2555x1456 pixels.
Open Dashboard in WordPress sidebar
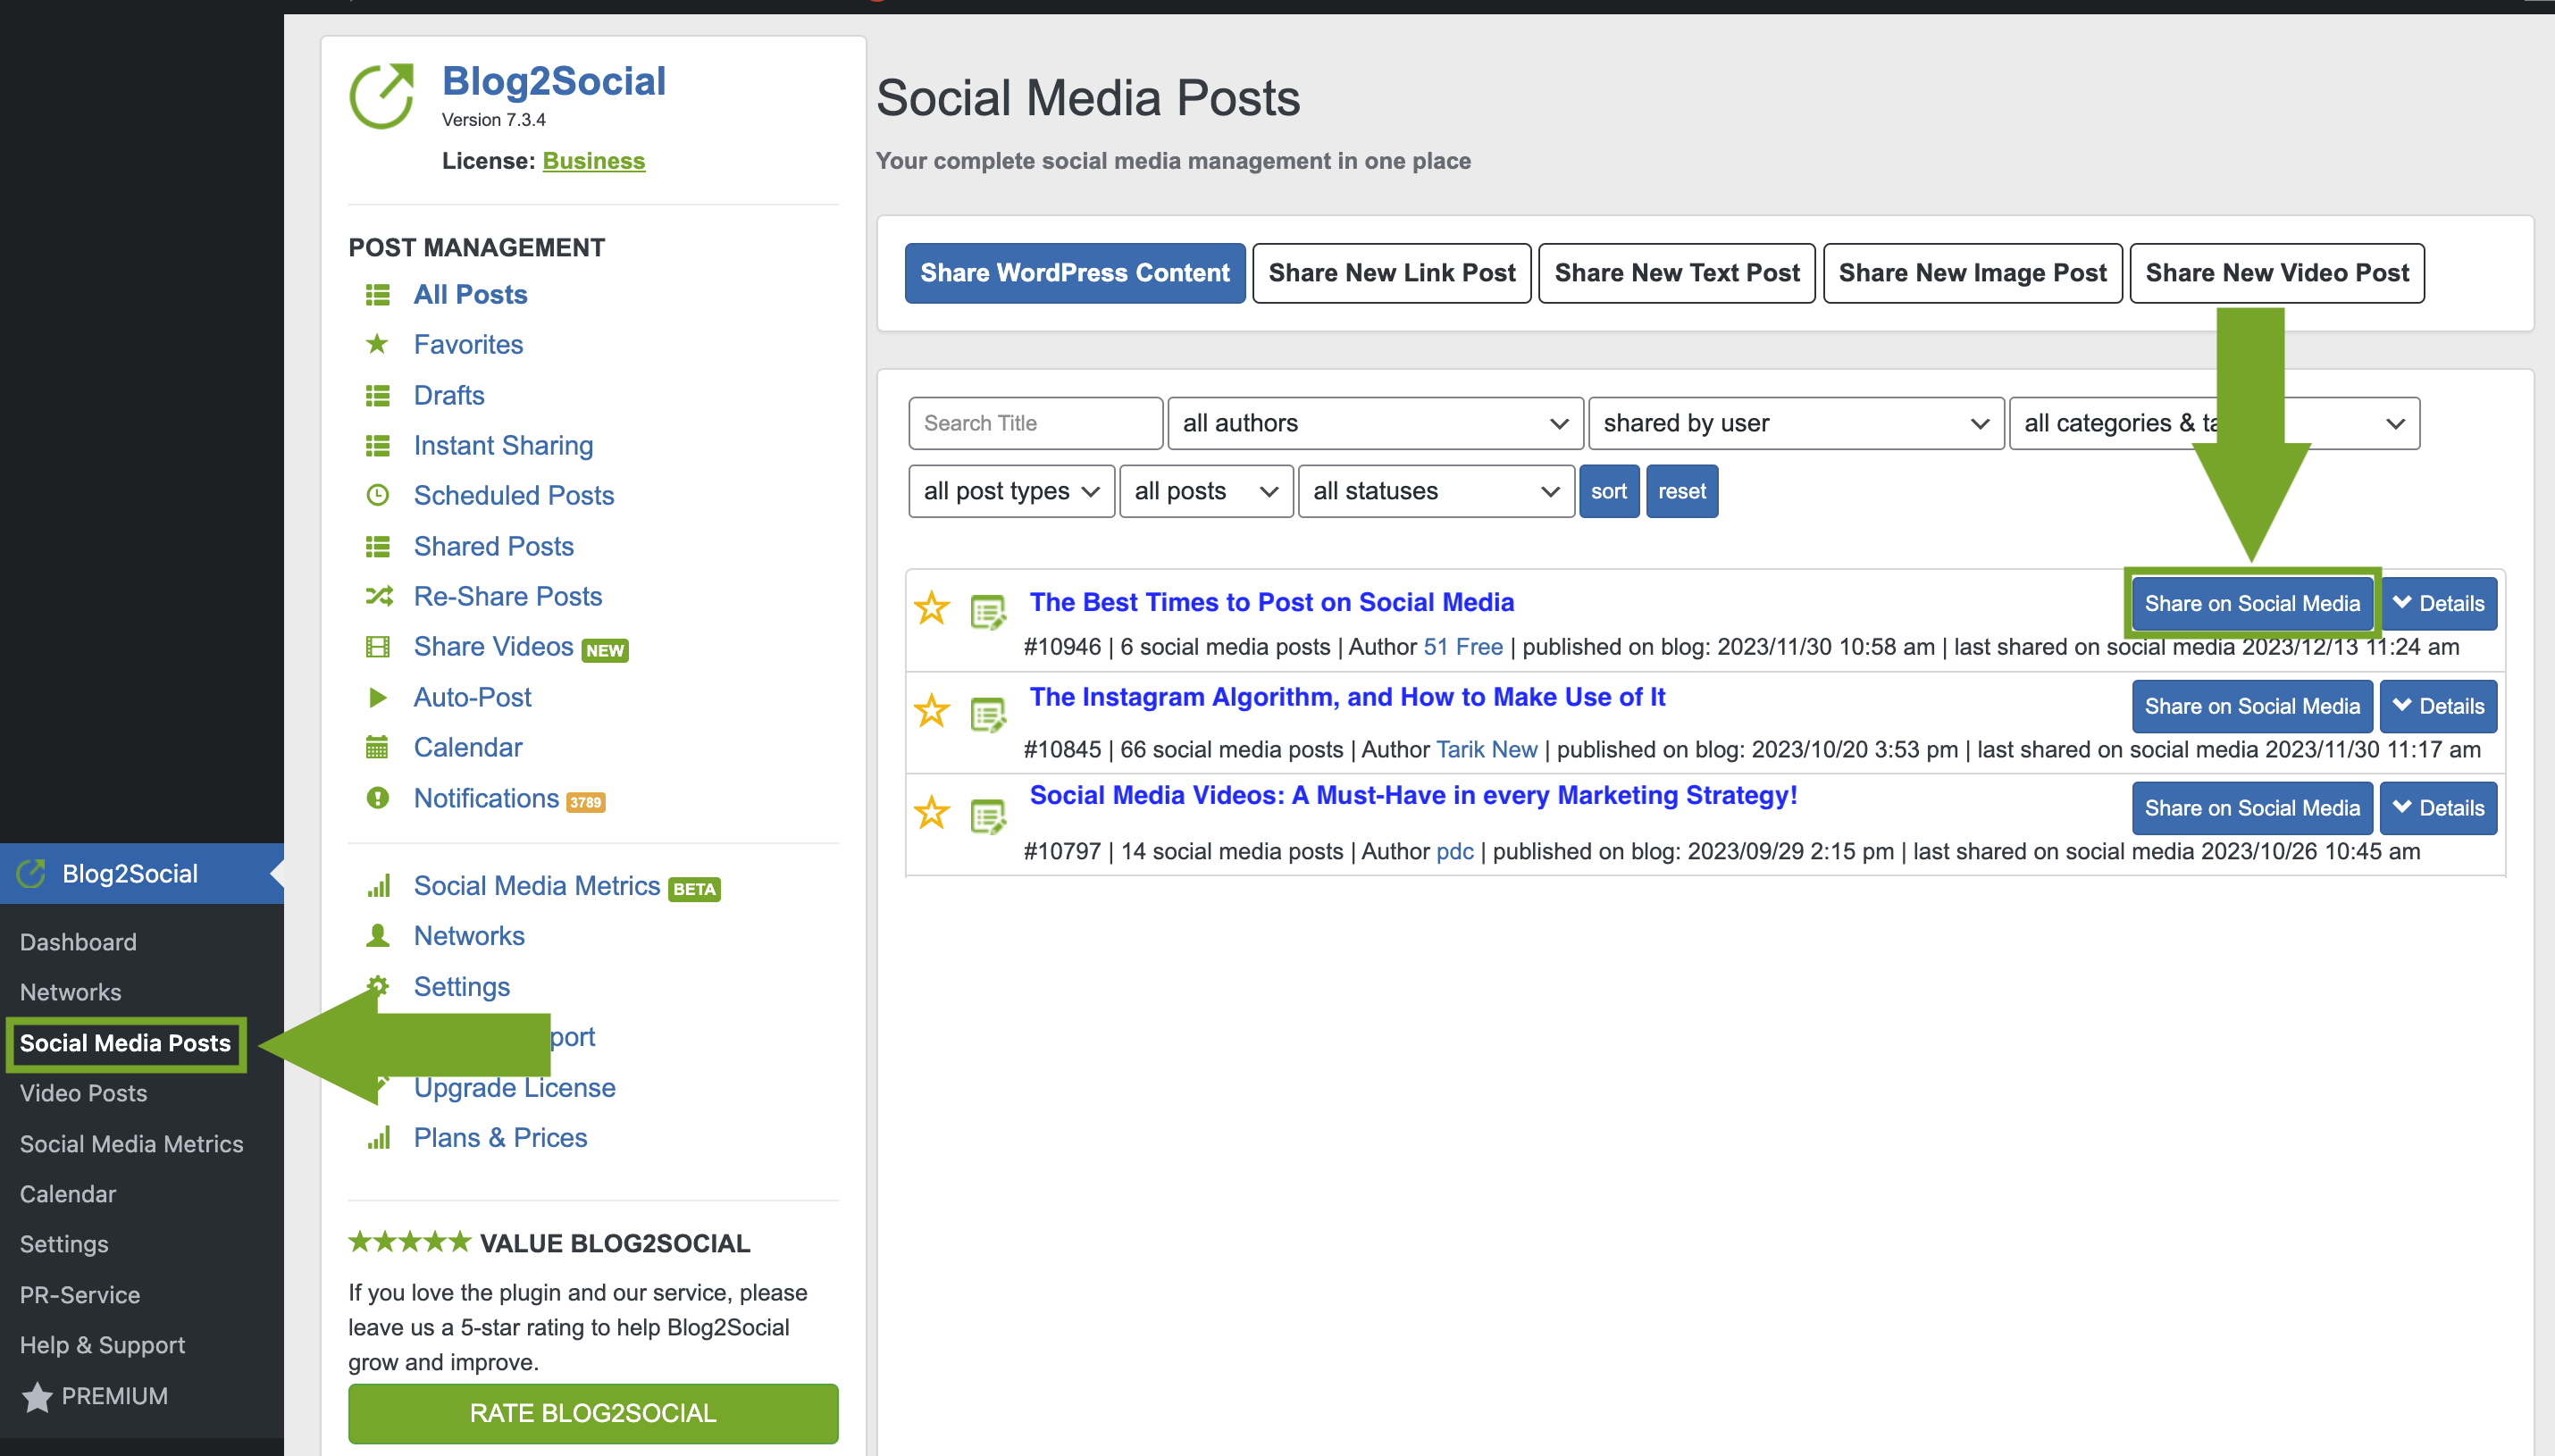pos(78,942)
